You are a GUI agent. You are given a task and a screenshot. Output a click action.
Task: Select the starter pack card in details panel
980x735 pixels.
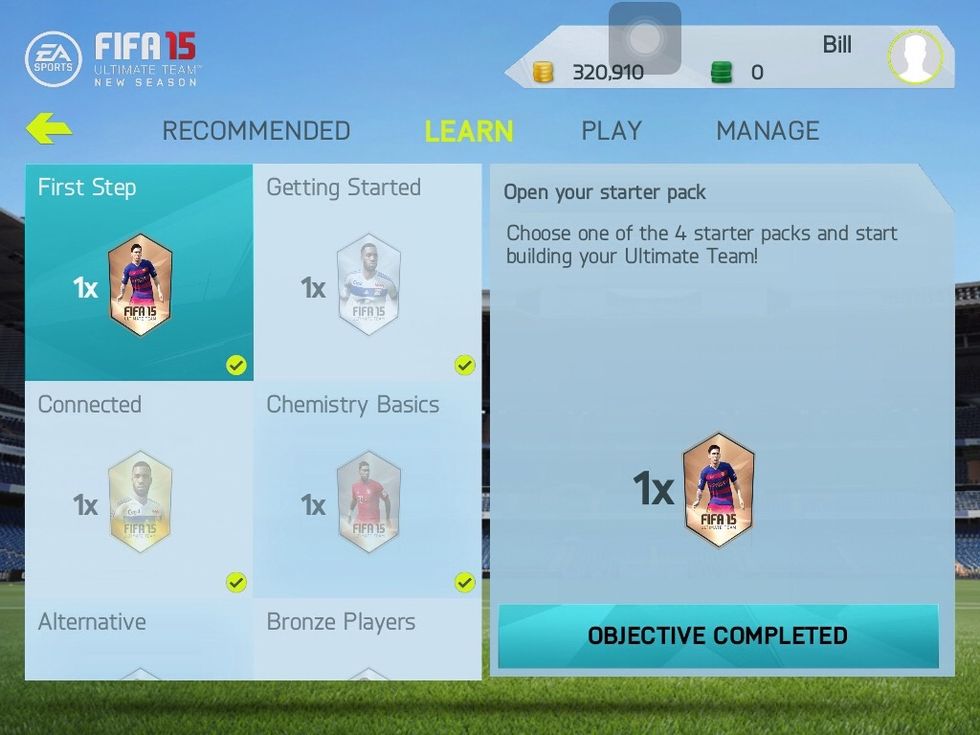[719, 489]
